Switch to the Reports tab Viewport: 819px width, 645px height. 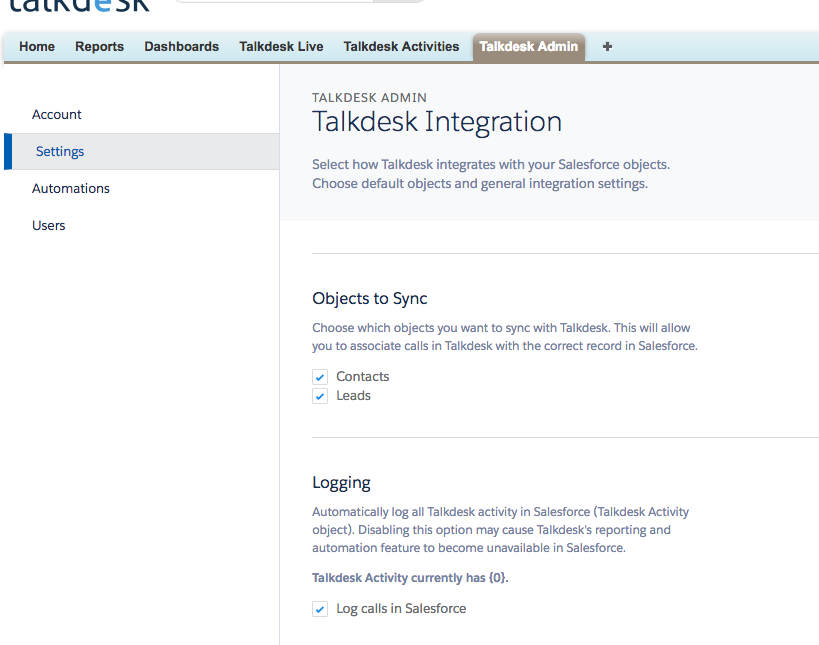click(x=99, y=46)
